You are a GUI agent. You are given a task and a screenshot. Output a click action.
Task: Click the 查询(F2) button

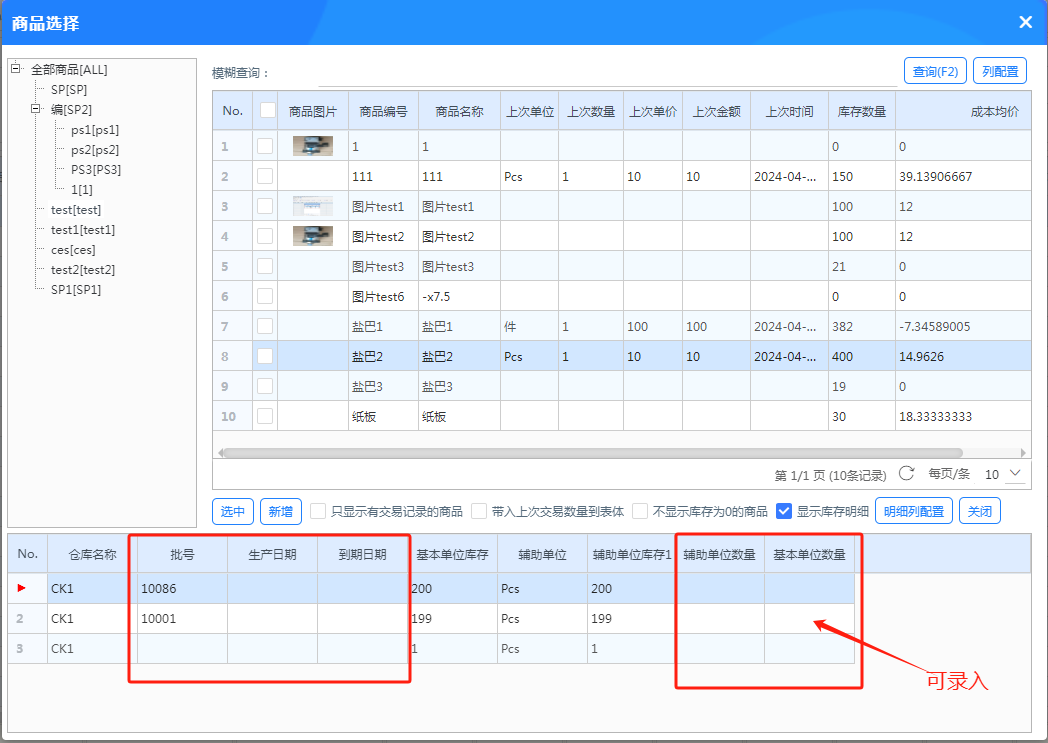[x=935, y=71]
